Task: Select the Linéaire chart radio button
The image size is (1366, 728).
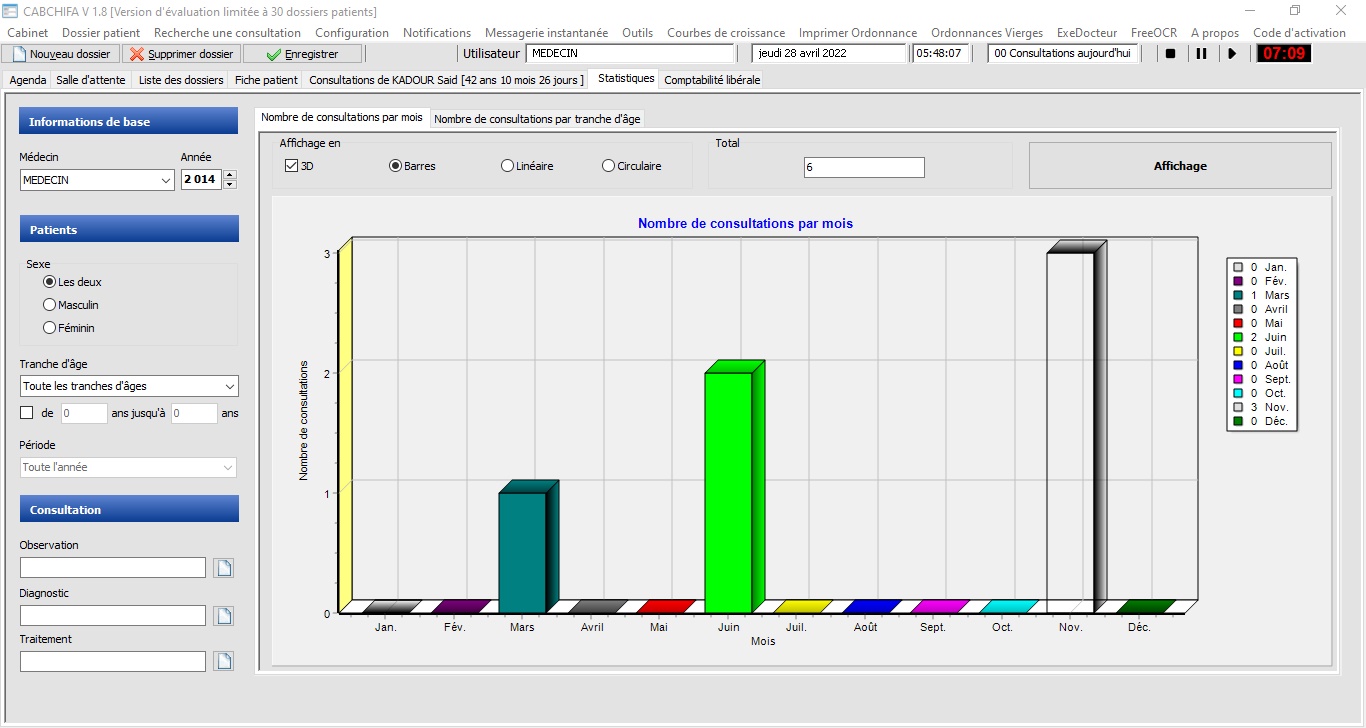Action: click(x=508, y=166)
